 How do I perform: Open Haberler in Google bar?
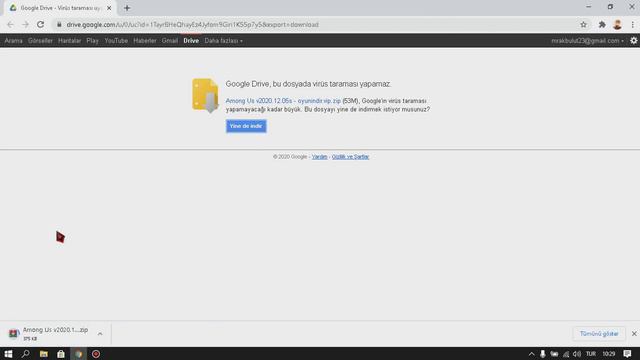click(145, 41)
